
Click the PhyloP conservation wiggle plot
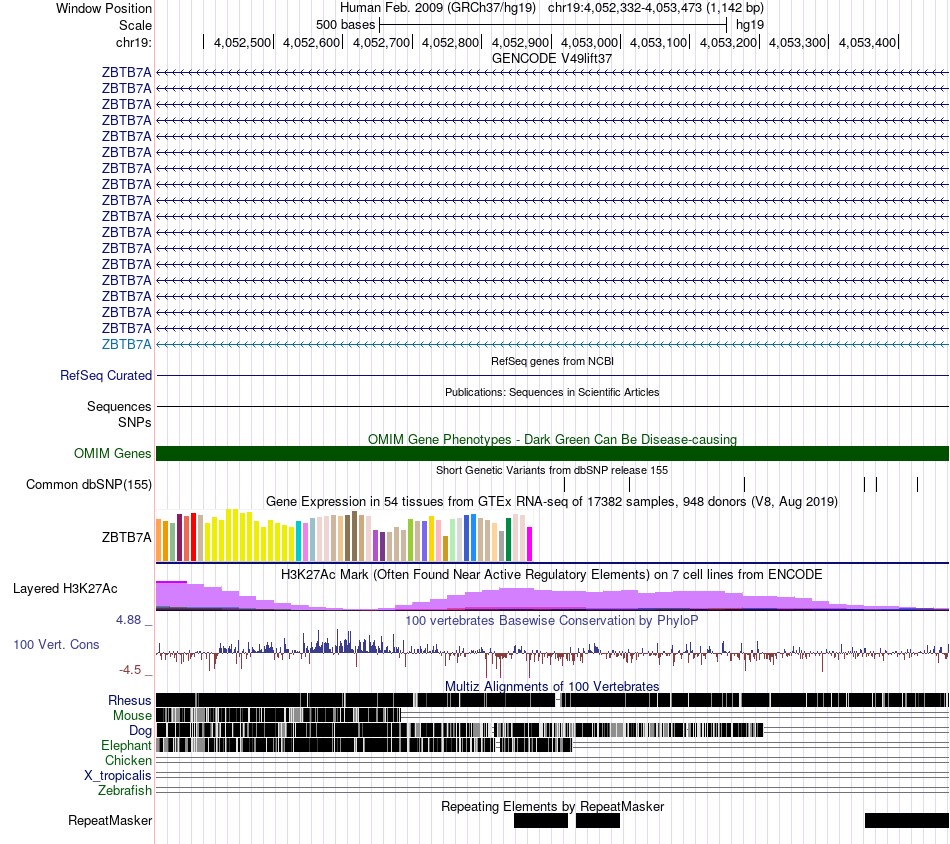(x=552, y=653)
